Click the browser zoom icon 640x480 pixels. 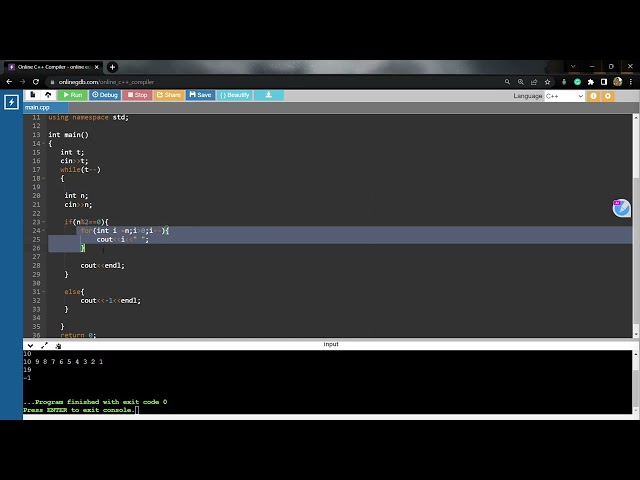521,82
